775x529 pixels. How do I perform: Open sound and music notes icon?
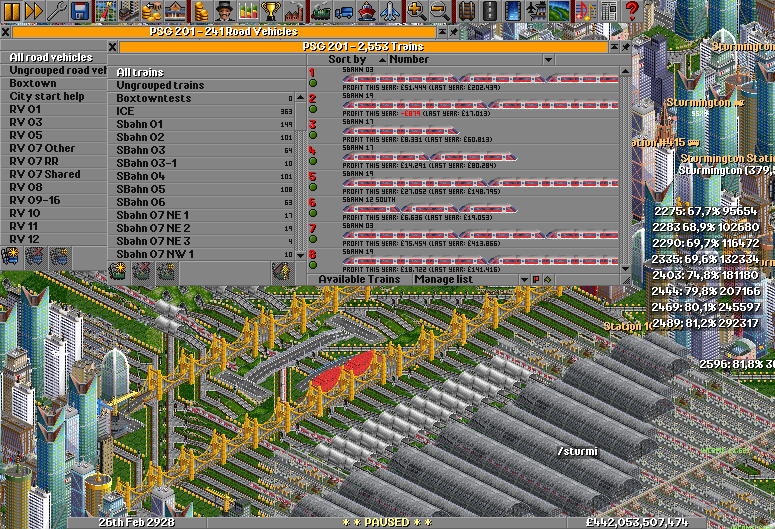585,11
